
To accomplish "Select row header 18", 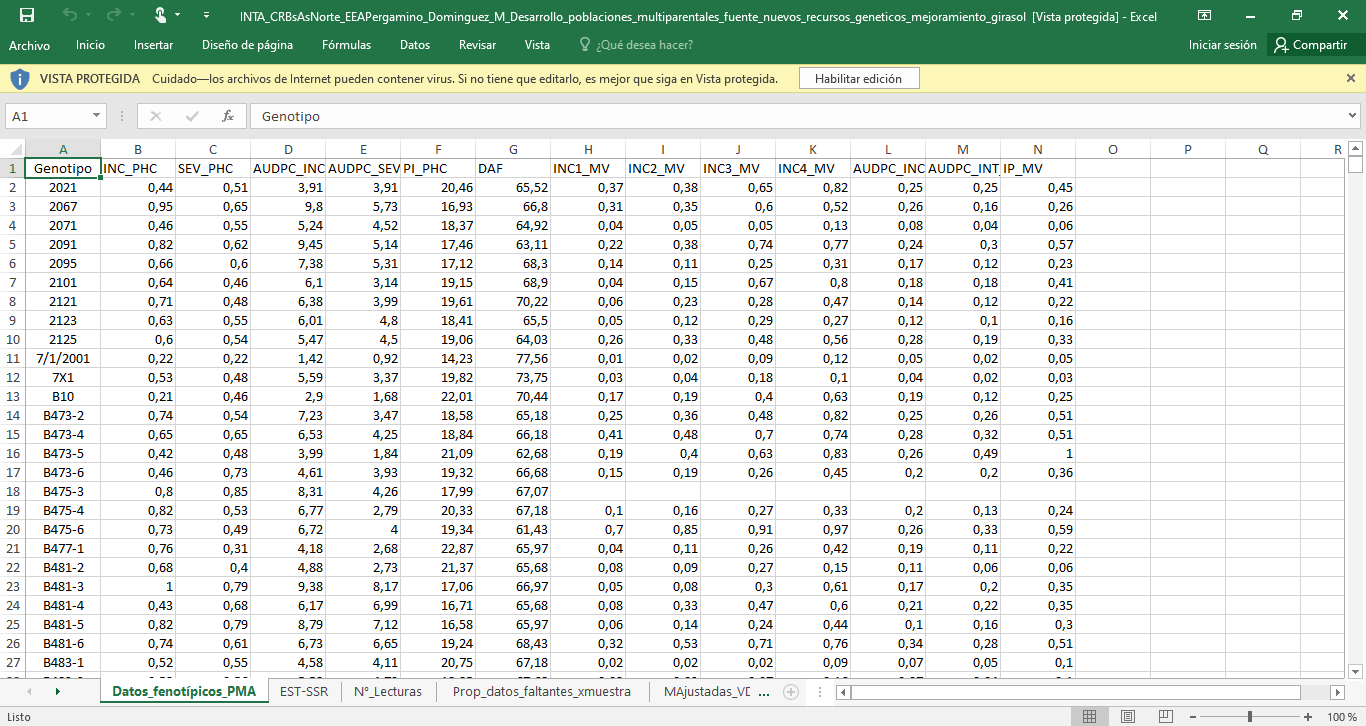I will (x=12, y=492).
